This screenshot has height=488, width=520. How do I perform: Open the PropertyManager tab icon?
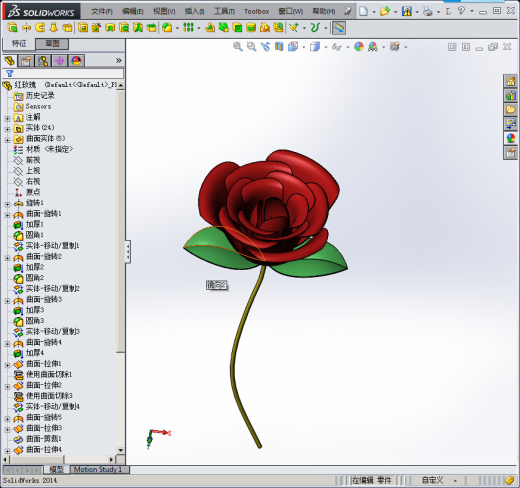(x=26, y=61)
